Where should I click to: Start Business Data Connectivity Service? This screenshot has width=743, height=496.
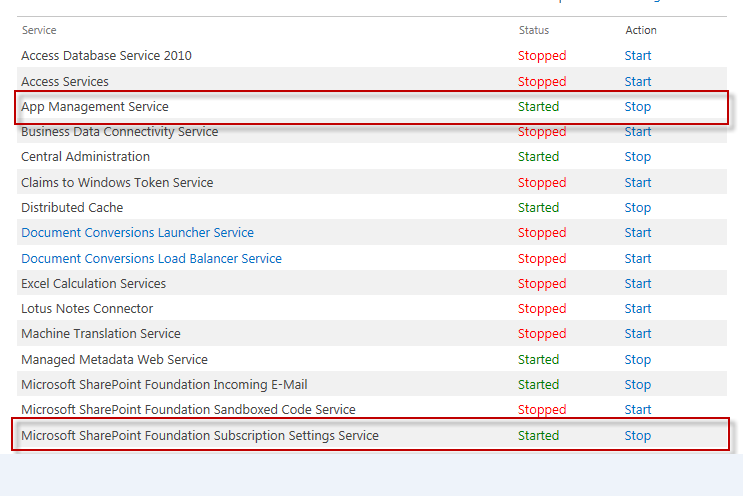tap(638, 132)
